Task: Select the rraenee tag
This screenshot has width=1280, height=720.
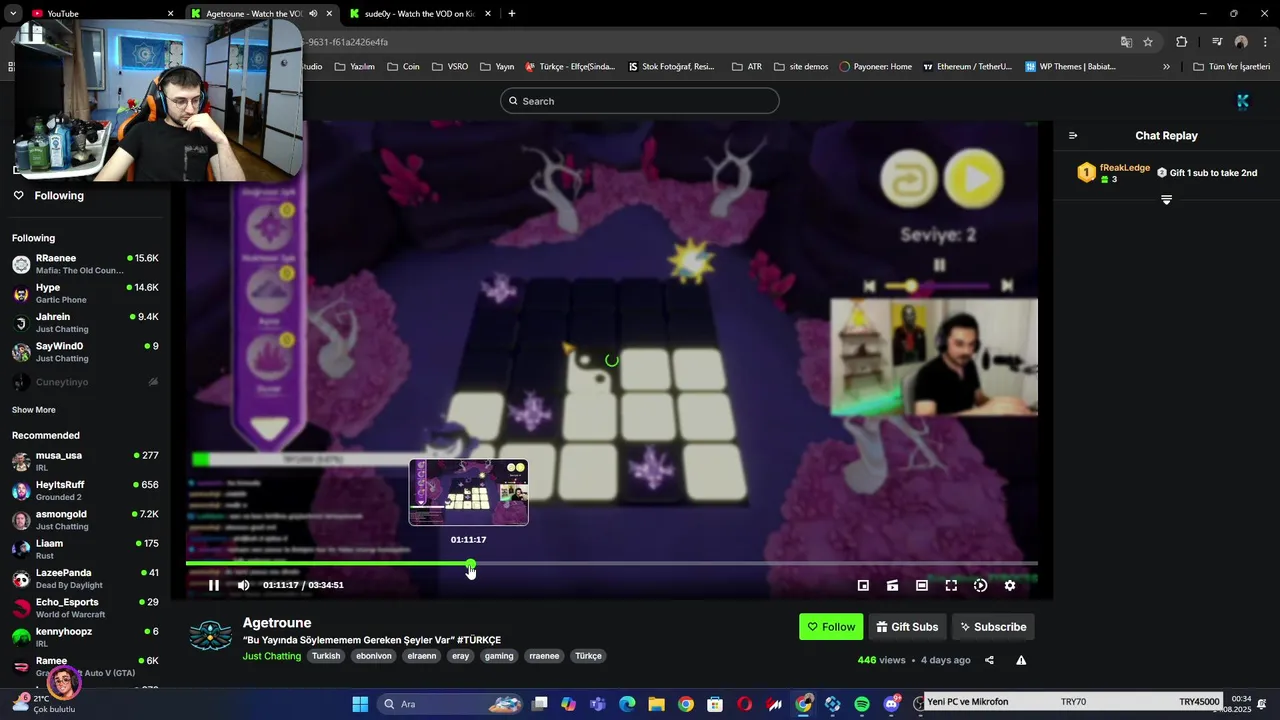Action: [544, 656]
